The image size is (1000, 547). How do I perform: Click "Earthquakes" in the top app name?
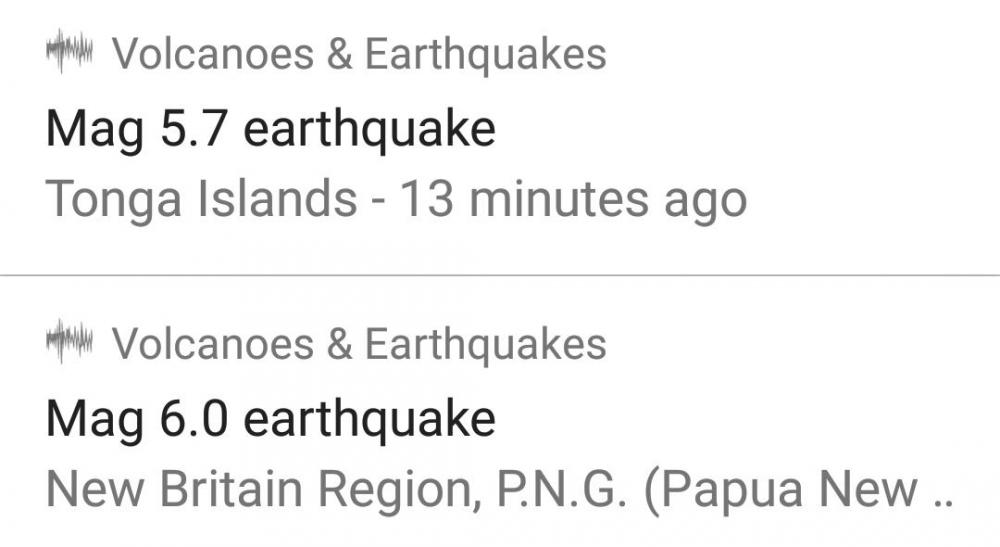point(485,55)
